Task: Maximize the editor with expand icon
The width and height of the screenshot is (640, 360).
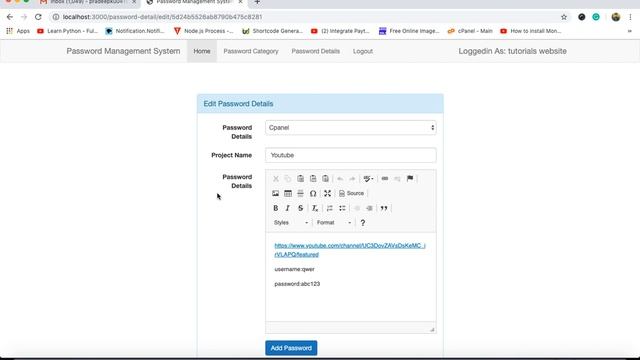Action: [x=327, y=193]
